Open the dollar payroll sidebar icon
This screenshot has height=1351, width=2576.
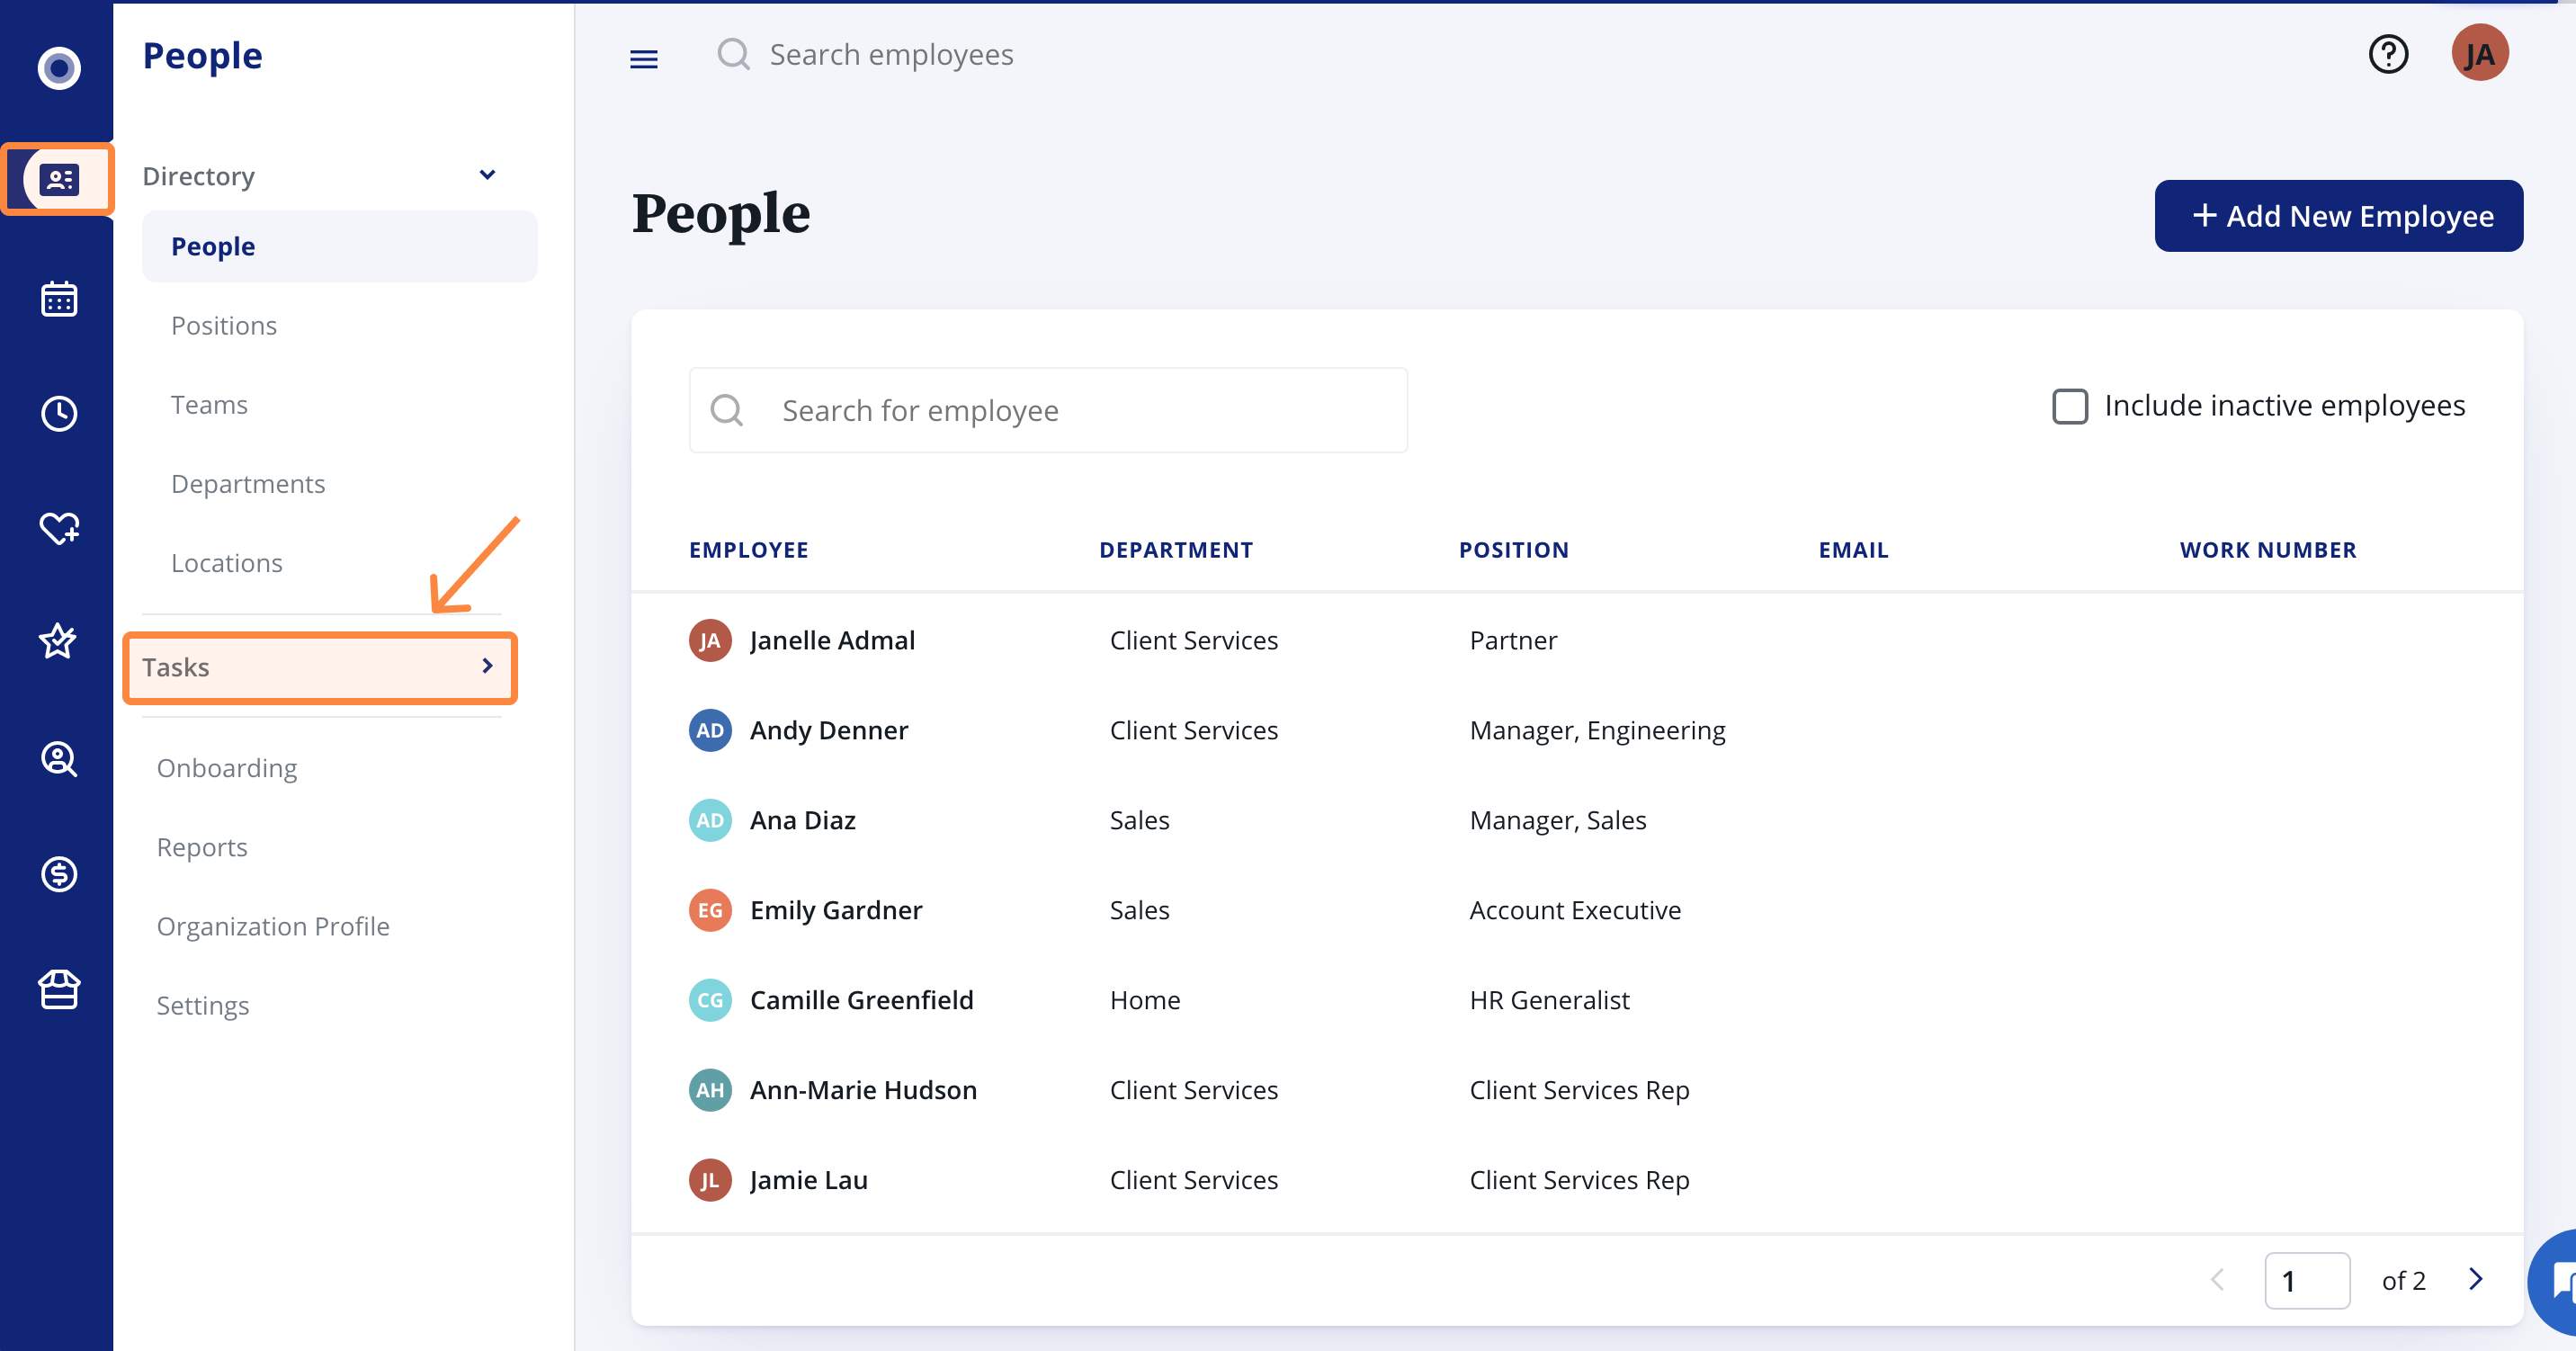[59, 874]
